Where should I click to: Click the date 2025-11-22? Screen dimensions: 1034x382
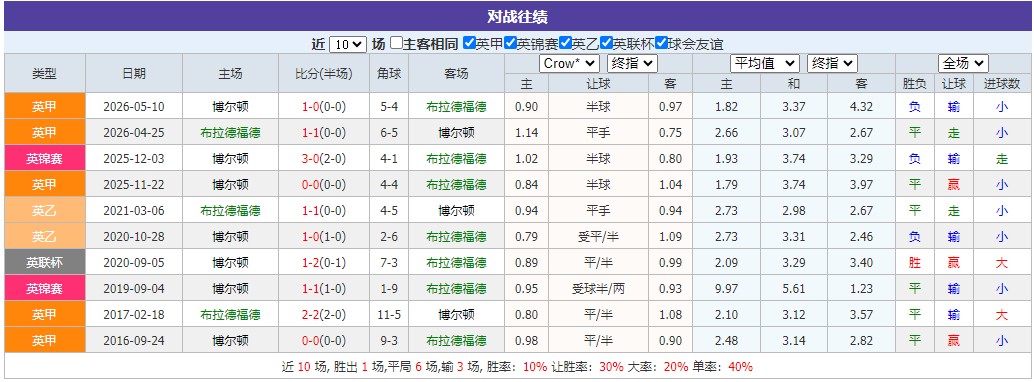coord(134,184)
